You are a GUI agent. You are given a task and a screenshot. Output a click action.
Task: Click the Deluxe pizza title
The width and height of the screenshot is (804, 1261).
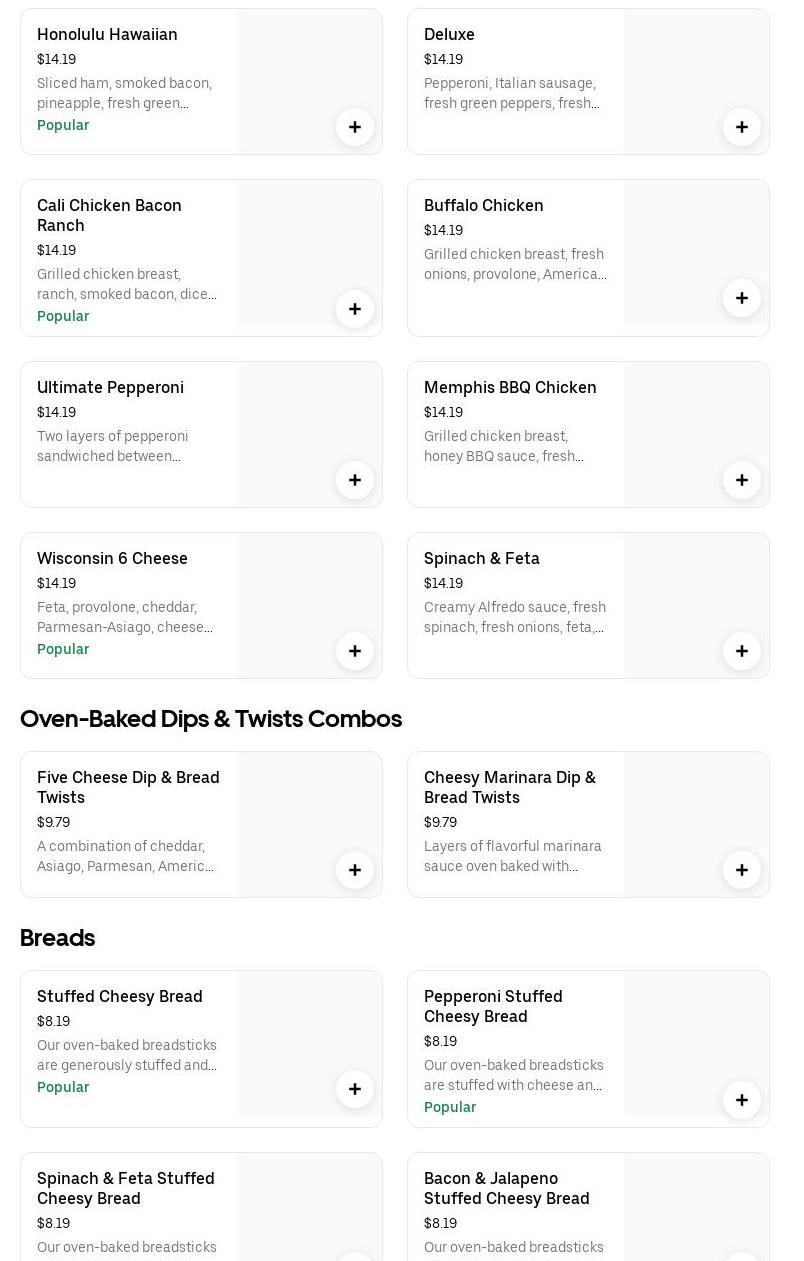[x=449, y=34]
